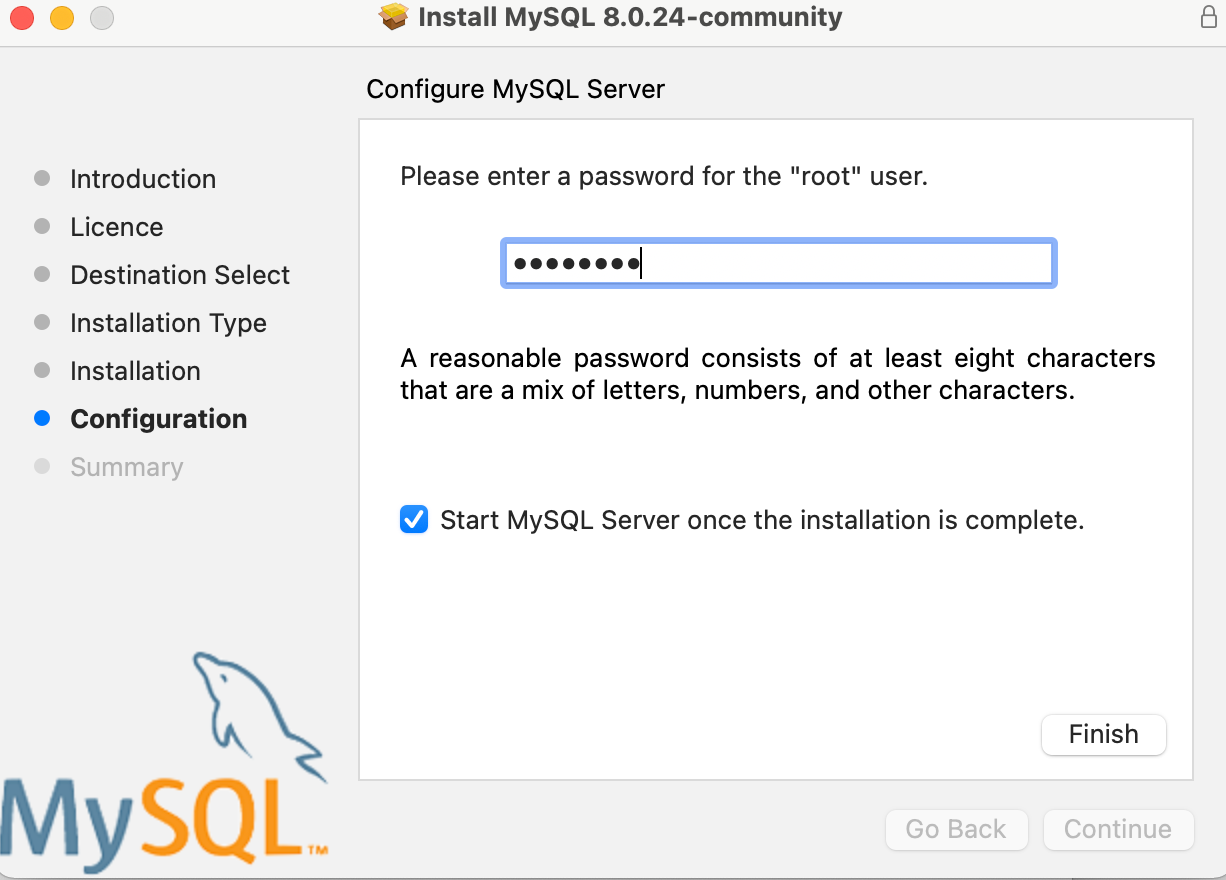
Task: Click the gray bullet next to Introduction
Action: coord(42,178)
